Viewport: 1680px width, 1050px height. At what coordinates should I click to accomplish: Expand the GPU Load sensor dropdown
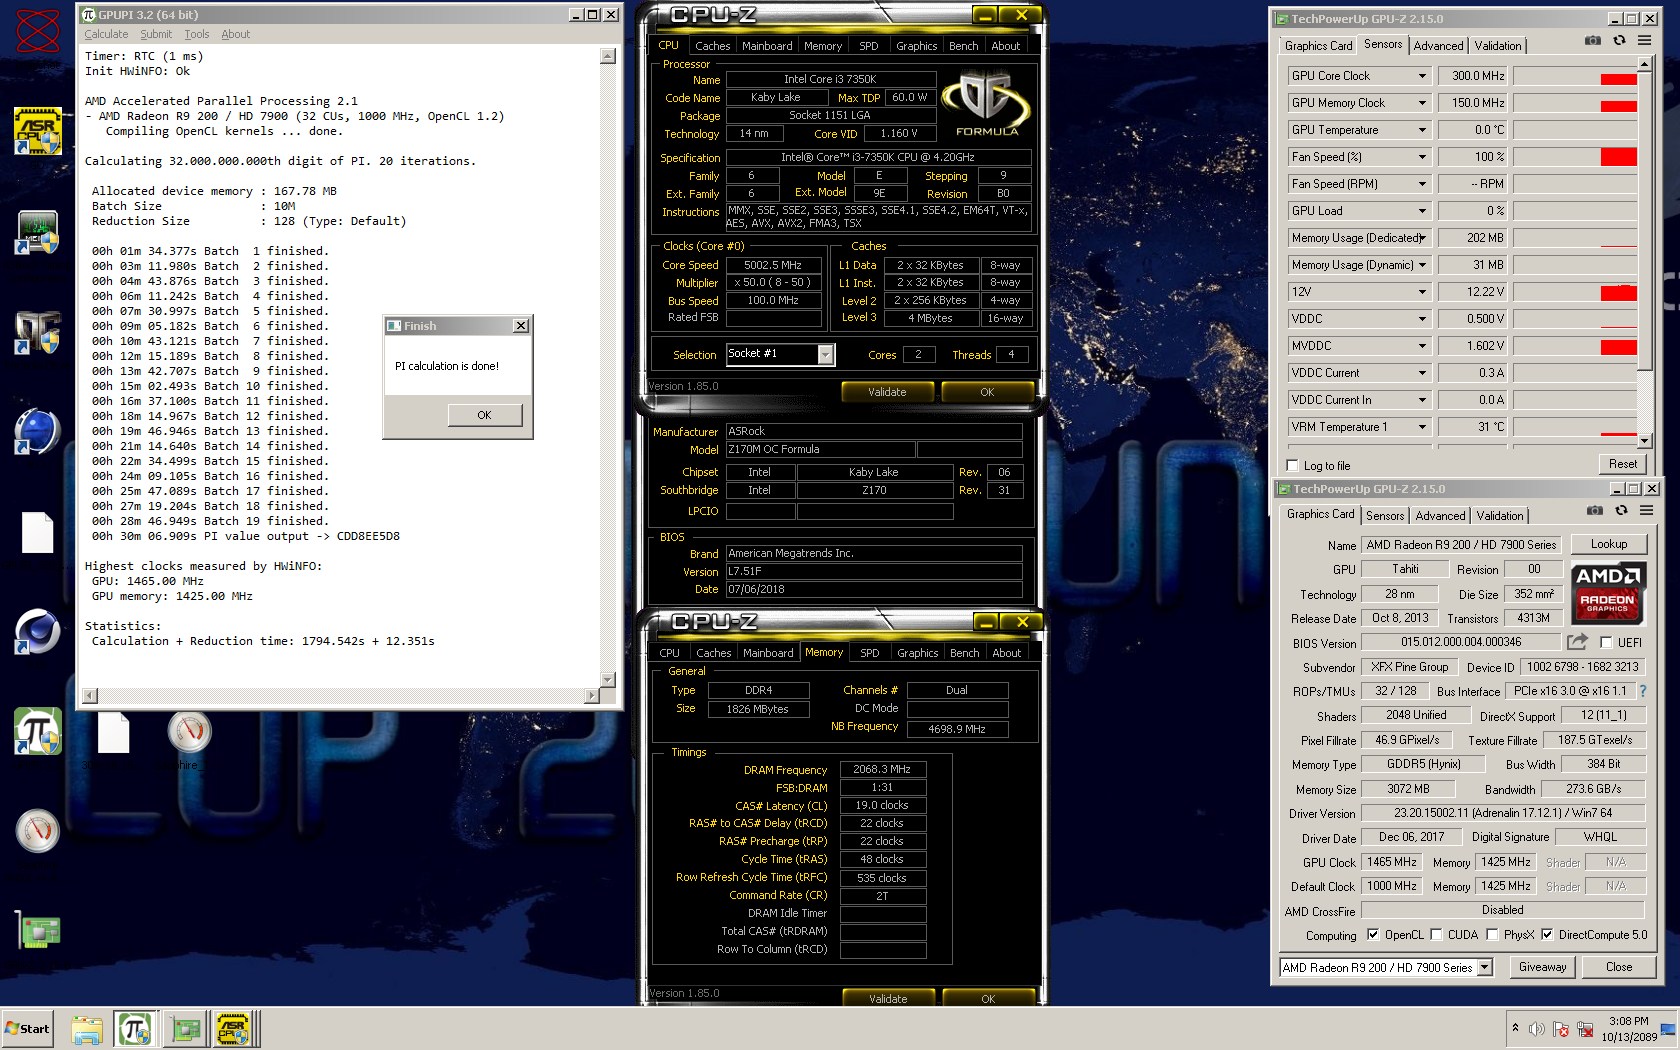tap(1422, 211)
